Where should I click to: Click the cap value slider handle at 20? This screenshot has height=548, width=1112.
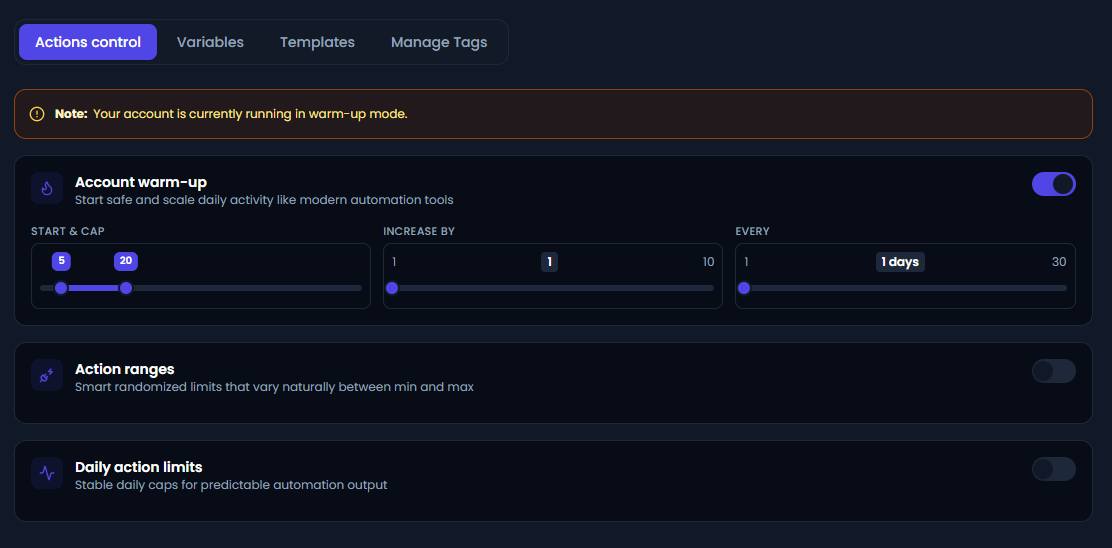tap(126, 288)
